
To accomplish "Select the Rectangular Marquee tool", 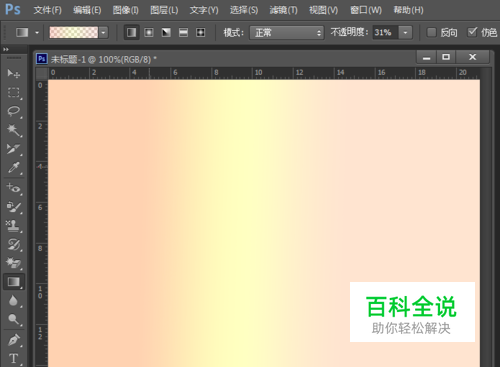I will [x=14, y=92].
